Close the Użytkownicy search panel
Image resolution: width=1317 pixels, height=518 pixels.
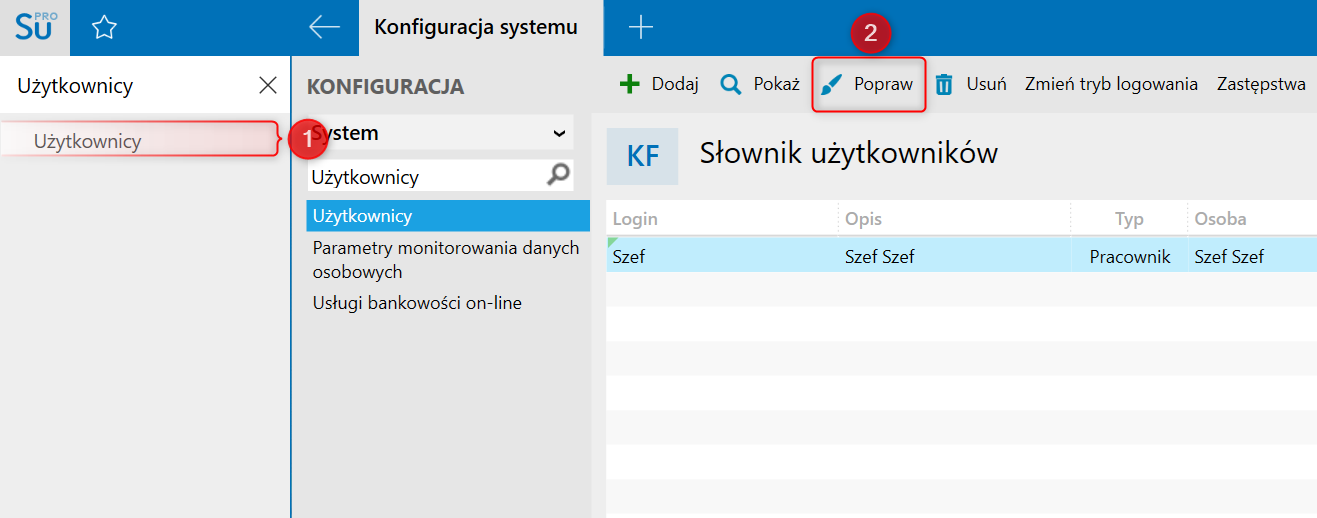[268, 85]
